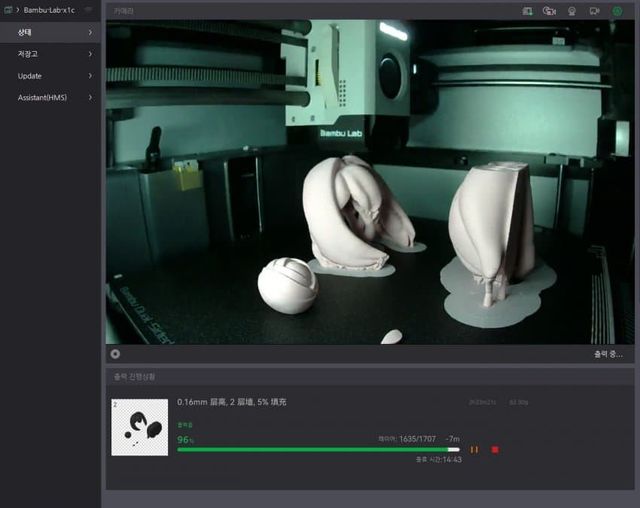Open the Update sidebar section
The image size is (640, 508).
point(30,76)
